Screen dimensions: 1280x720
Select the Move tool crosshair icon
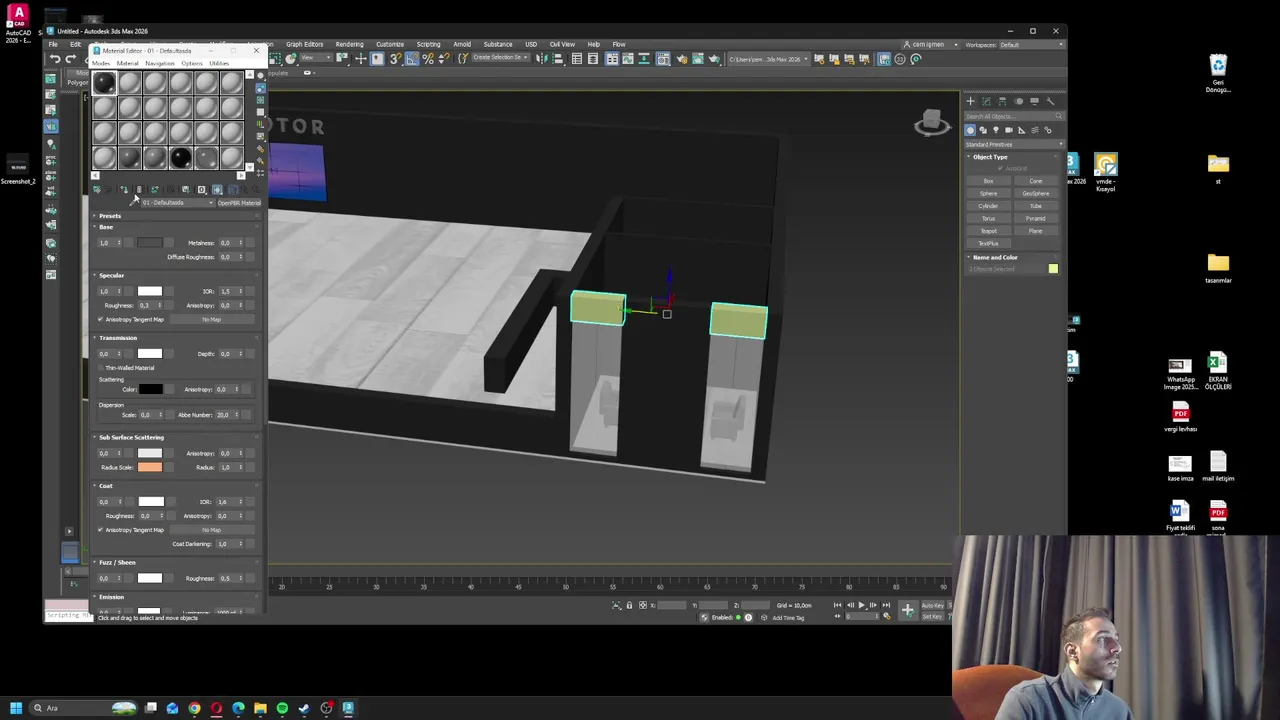pyautogui.click(x=360, y=59)
